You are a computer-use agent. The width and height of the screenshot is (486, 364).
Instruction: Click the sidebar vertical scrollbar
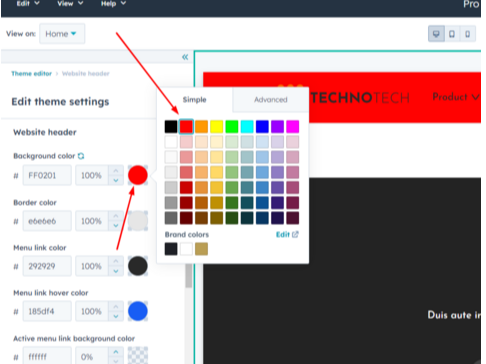[x=189, y=276]
